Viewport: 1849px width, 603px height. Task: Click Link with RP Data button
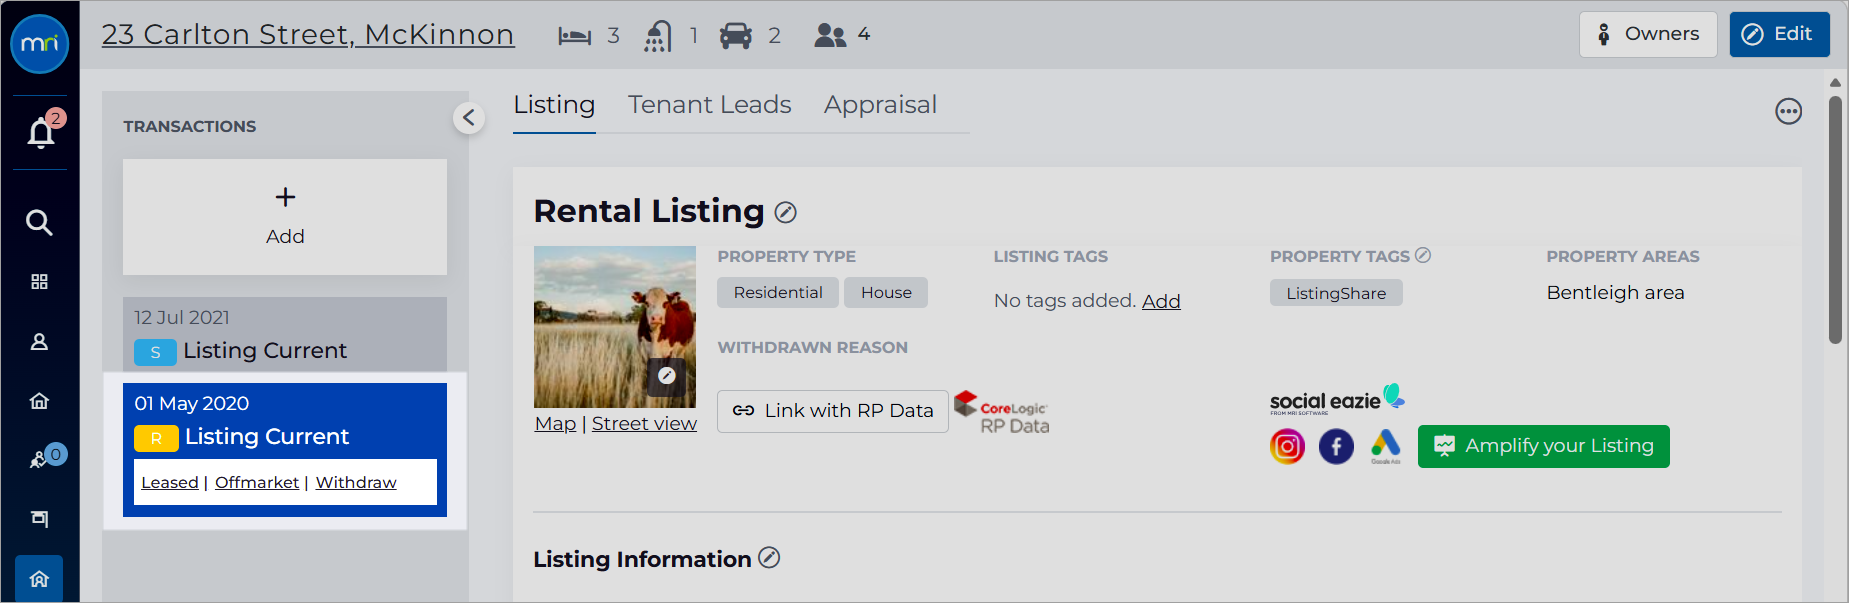point(832,411)
